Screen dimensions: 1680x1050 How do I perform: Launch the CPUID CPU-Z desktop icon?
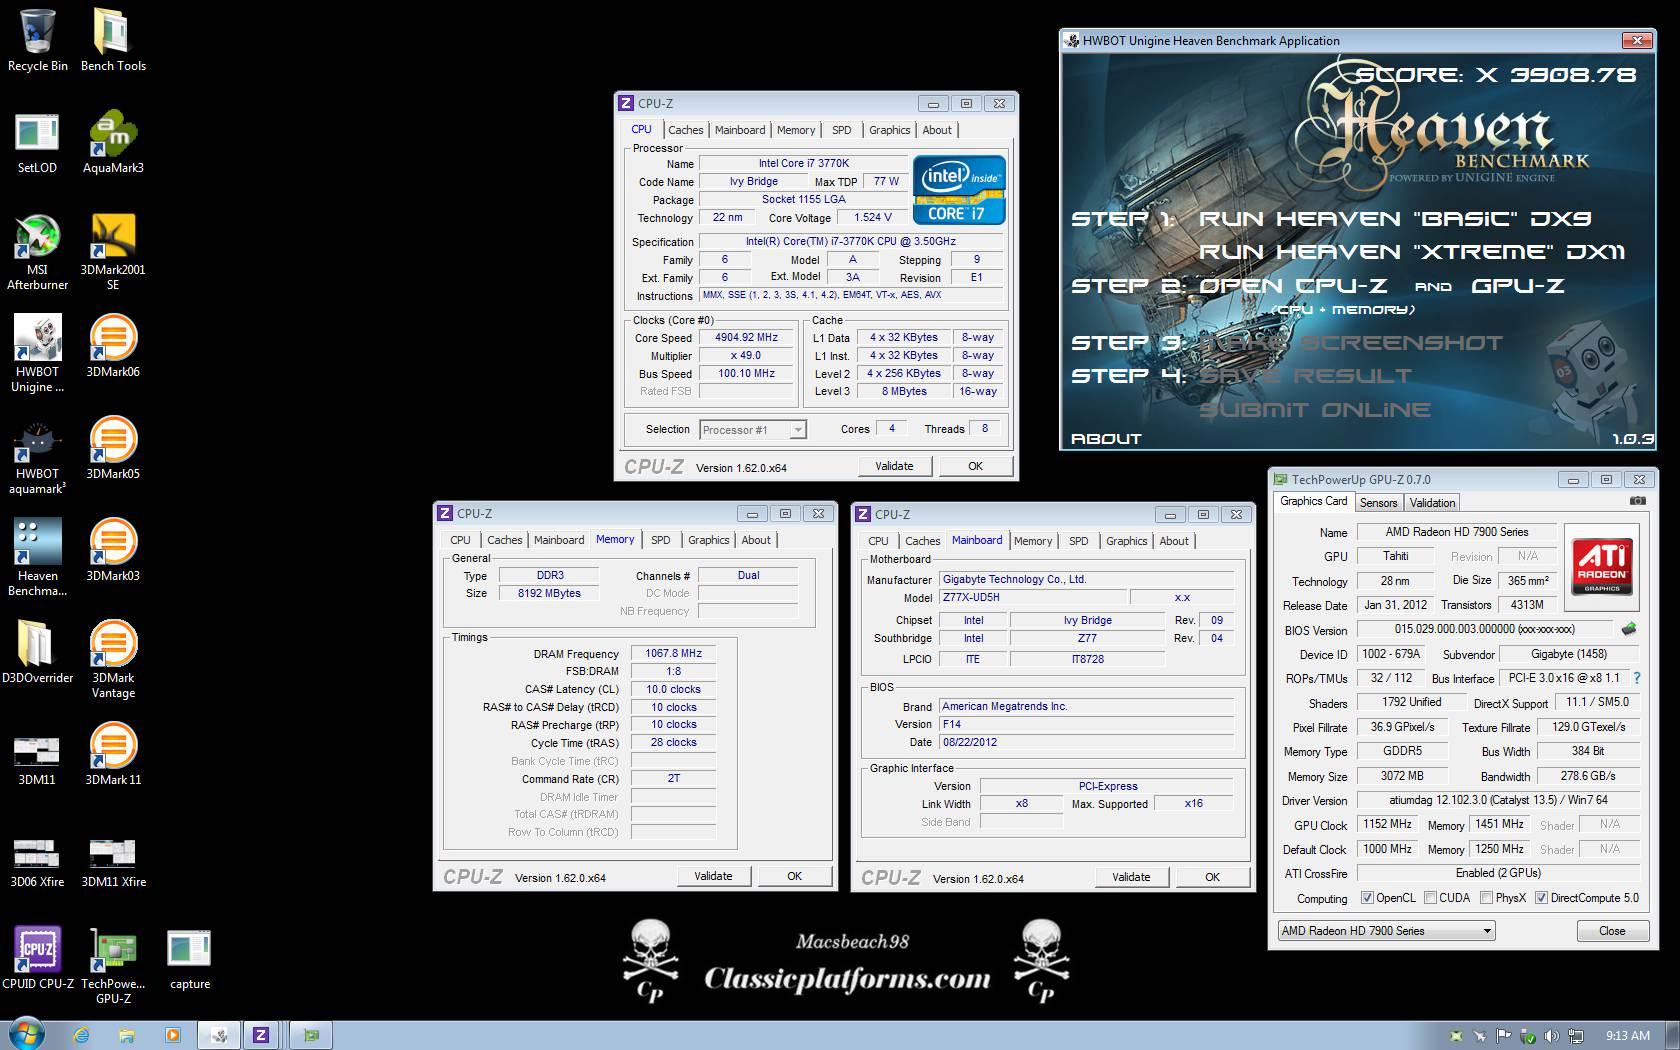coord(38,958)
